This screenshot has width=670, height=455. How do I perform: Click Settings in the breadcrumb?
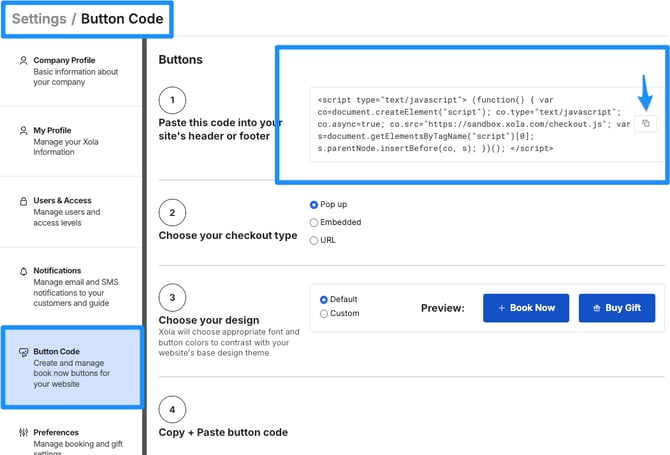pos(39,19)
